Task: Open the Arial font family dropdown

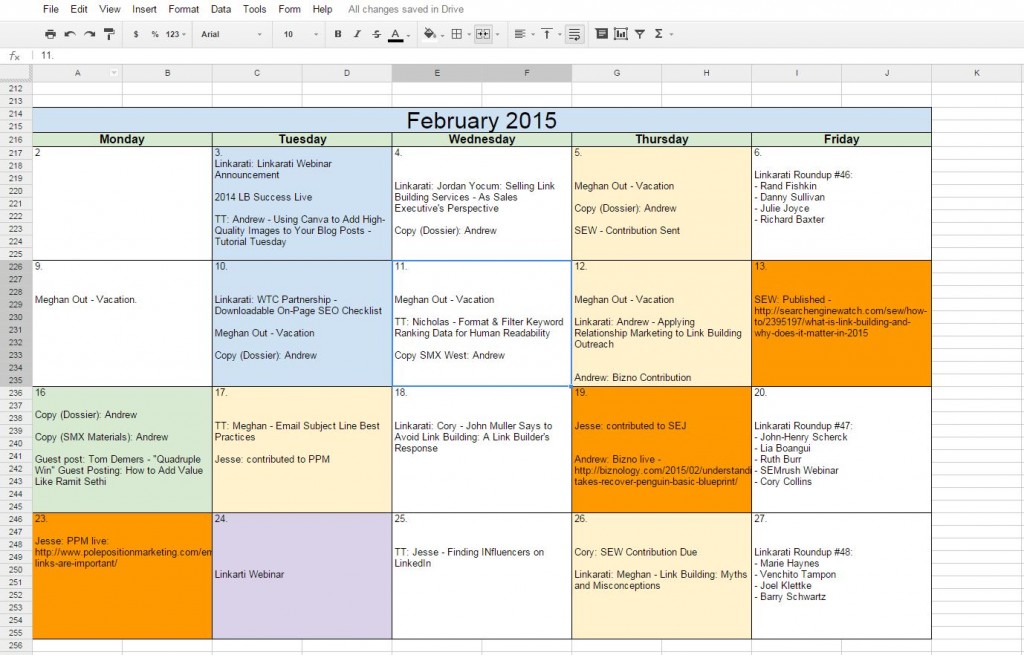Action: 230,33
